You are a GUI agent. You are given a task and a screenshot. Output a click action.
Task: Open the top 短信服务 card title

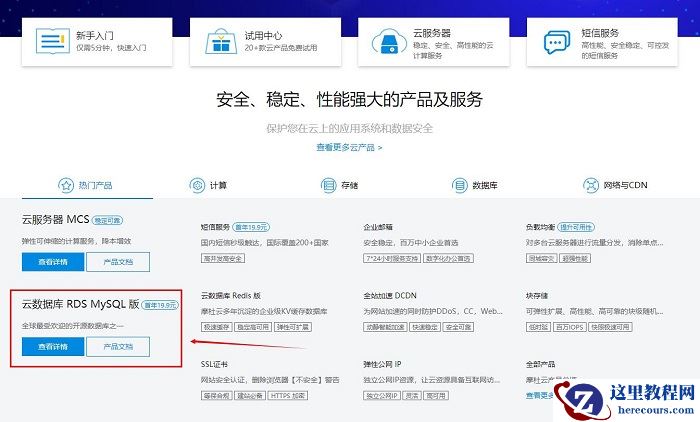pos(600,33)
